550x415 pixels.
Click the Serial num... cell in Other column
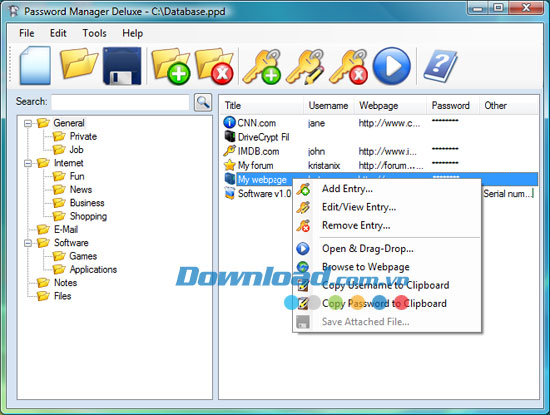(508, 193)
